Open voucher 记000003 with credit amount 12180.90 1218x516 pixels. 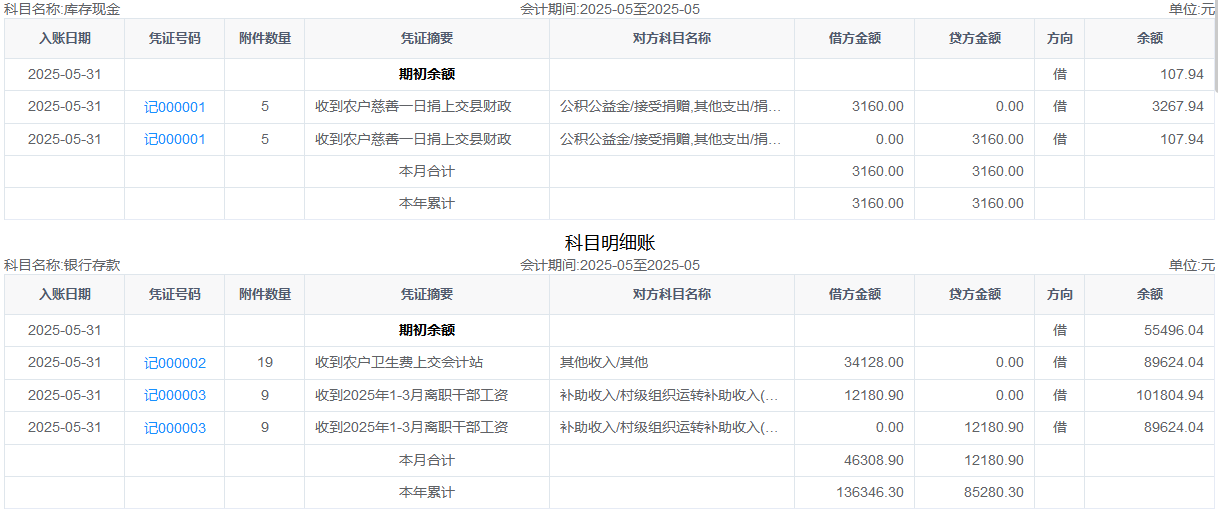point(174,427)
